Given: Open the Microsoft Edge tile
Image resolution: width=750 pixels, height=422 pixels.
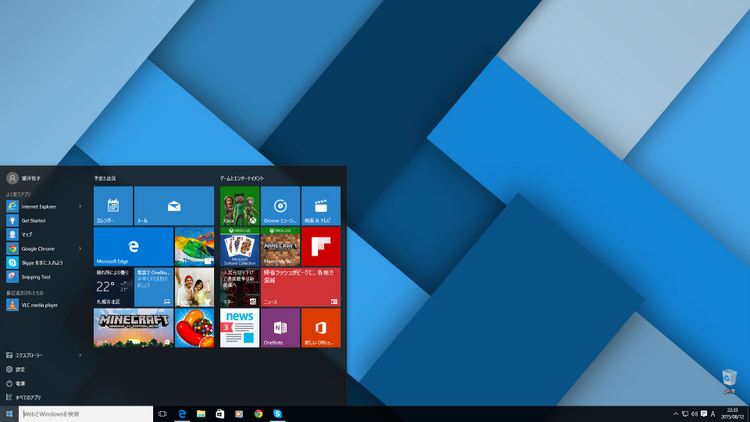Looking at the screenshot, I should pyautogui.click(x=133, y=246).
